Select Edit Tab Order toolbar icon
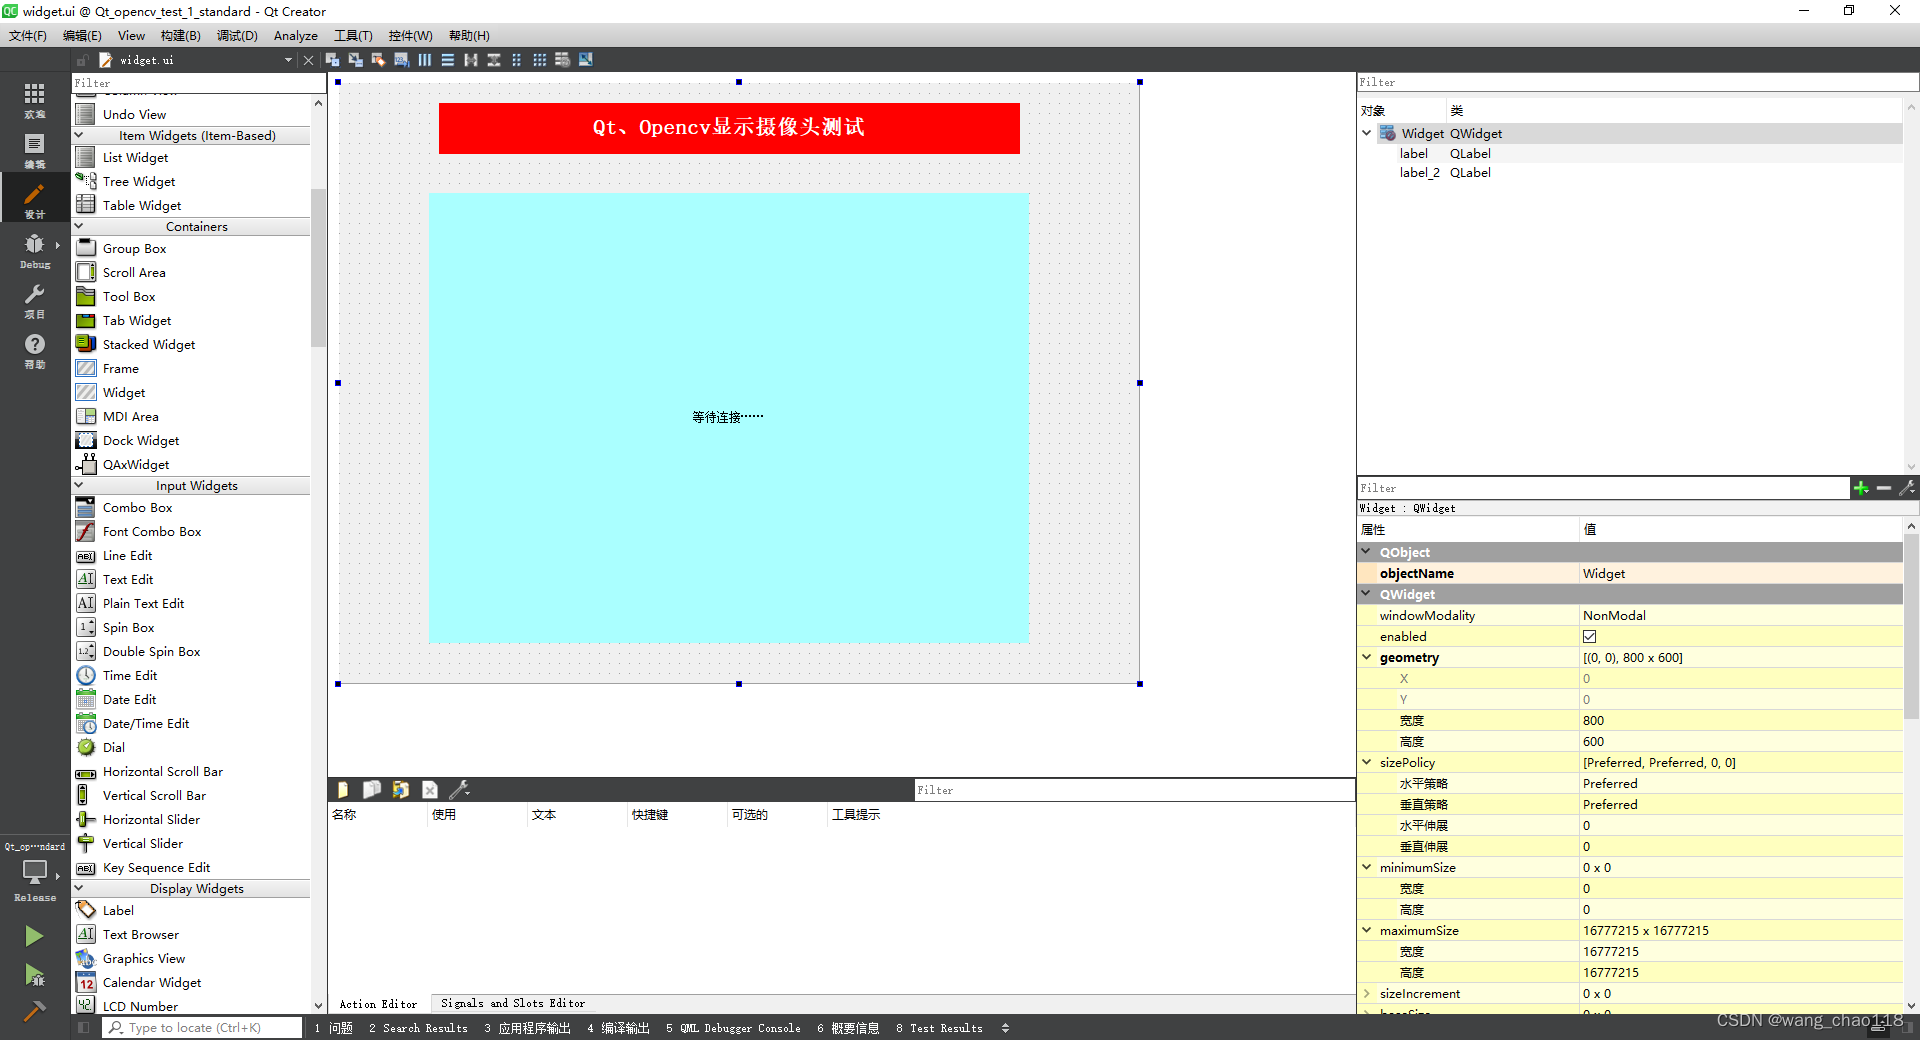This screenshot has height=1040, width=1920. [x=401, y=60]
